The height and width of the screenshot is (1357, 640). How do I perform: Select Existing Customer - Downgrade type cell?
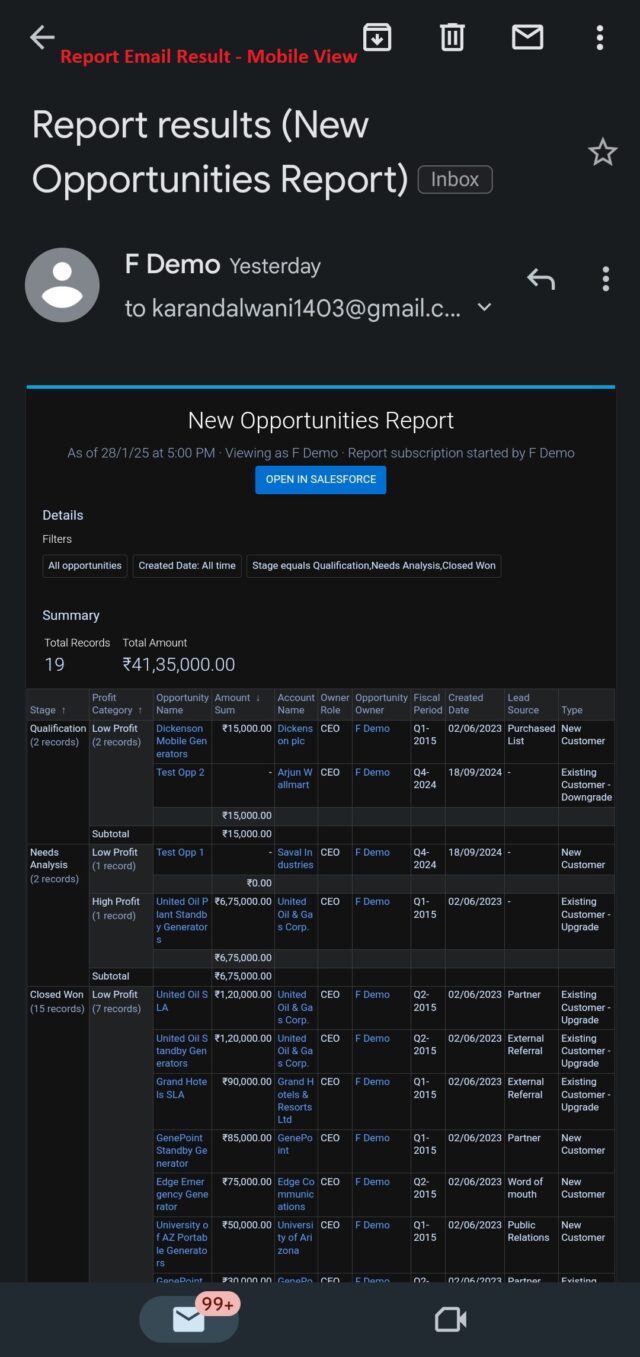pos(586,785)
